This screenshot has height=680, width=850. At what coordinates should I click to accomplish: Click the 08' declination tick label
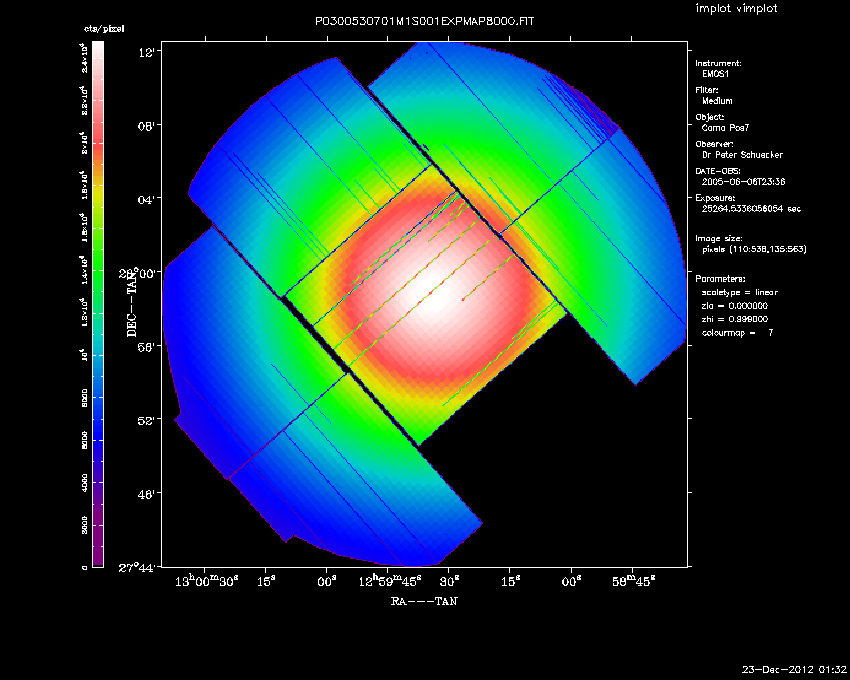tap(149, 126)
